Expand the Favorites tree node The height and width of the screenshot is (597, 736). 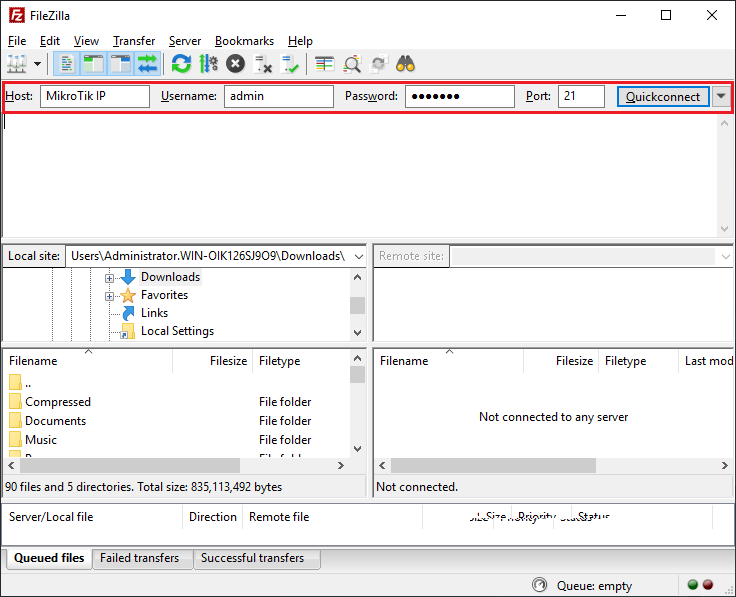(x=109, y=296)
